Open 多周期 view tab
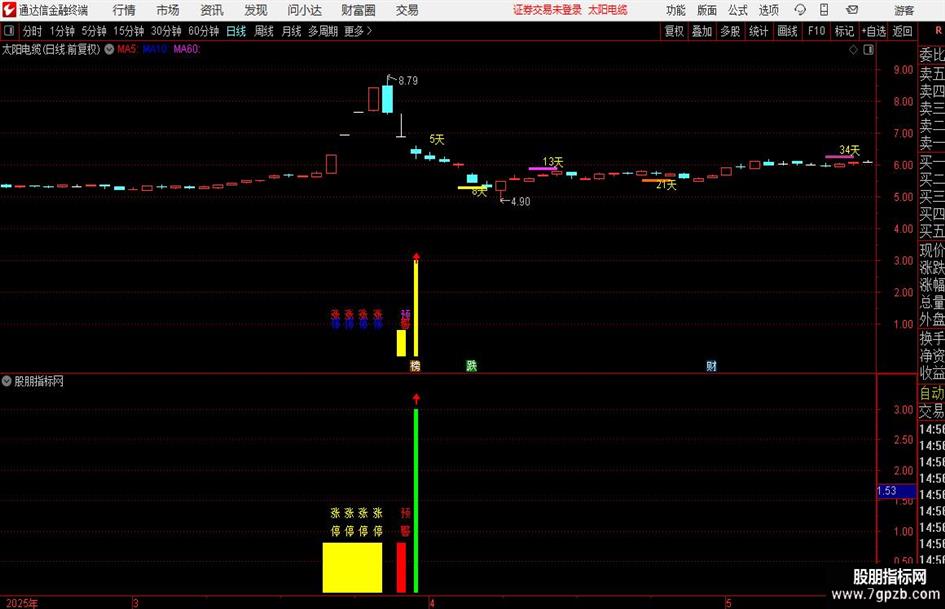Viewport: 945px width, 609px height. click(x=323, y=31)
